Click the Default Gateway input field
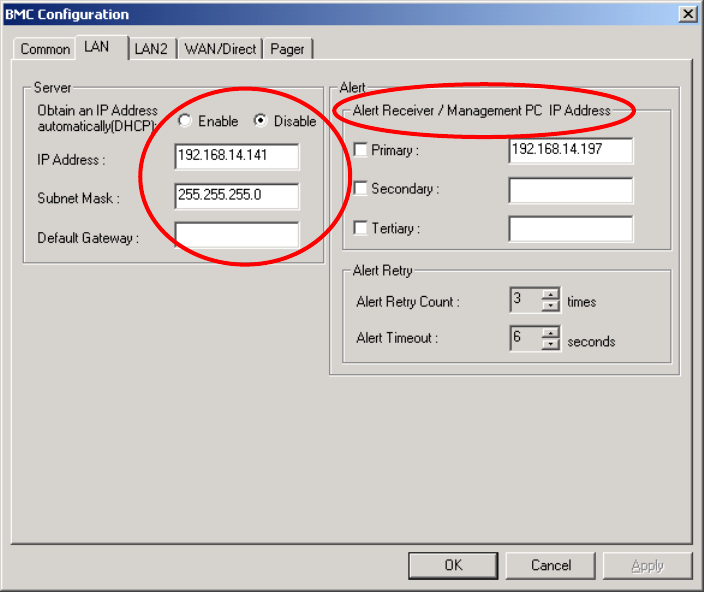The height and width of the screenshot is (592, 704). (237, 235)
